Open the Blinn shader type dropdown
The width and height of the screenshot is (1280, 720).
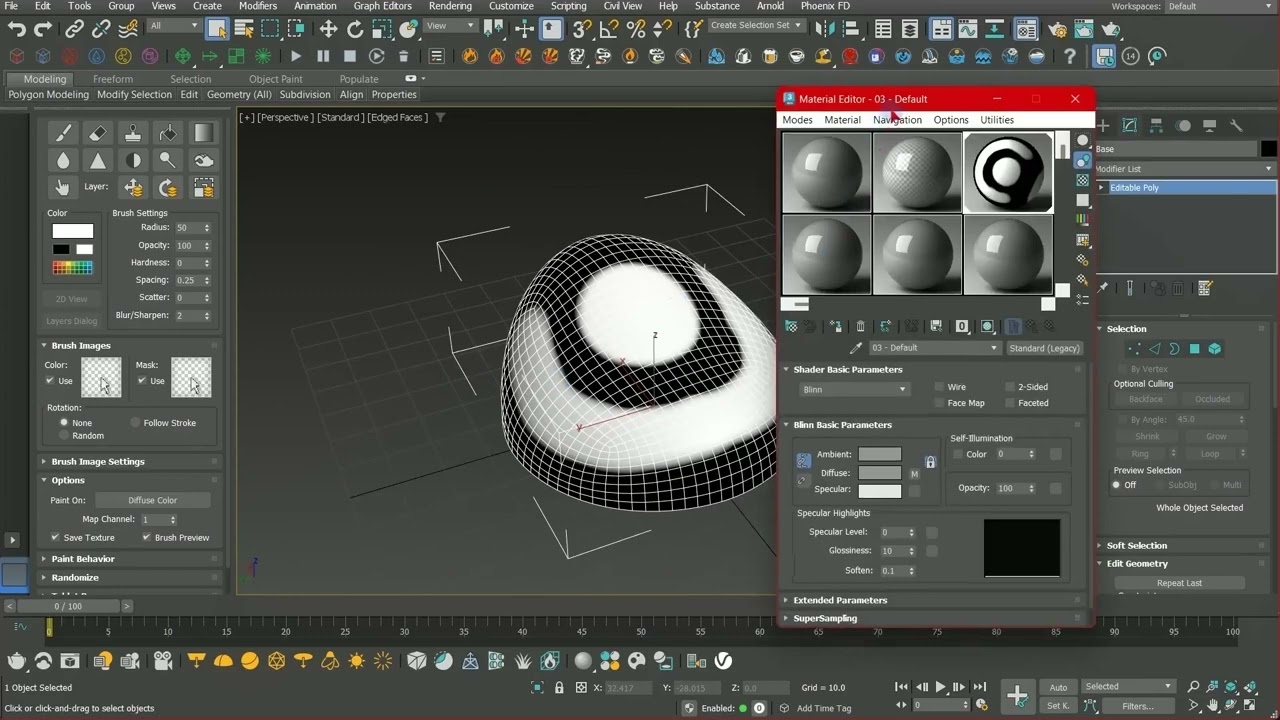click(854, 389)
